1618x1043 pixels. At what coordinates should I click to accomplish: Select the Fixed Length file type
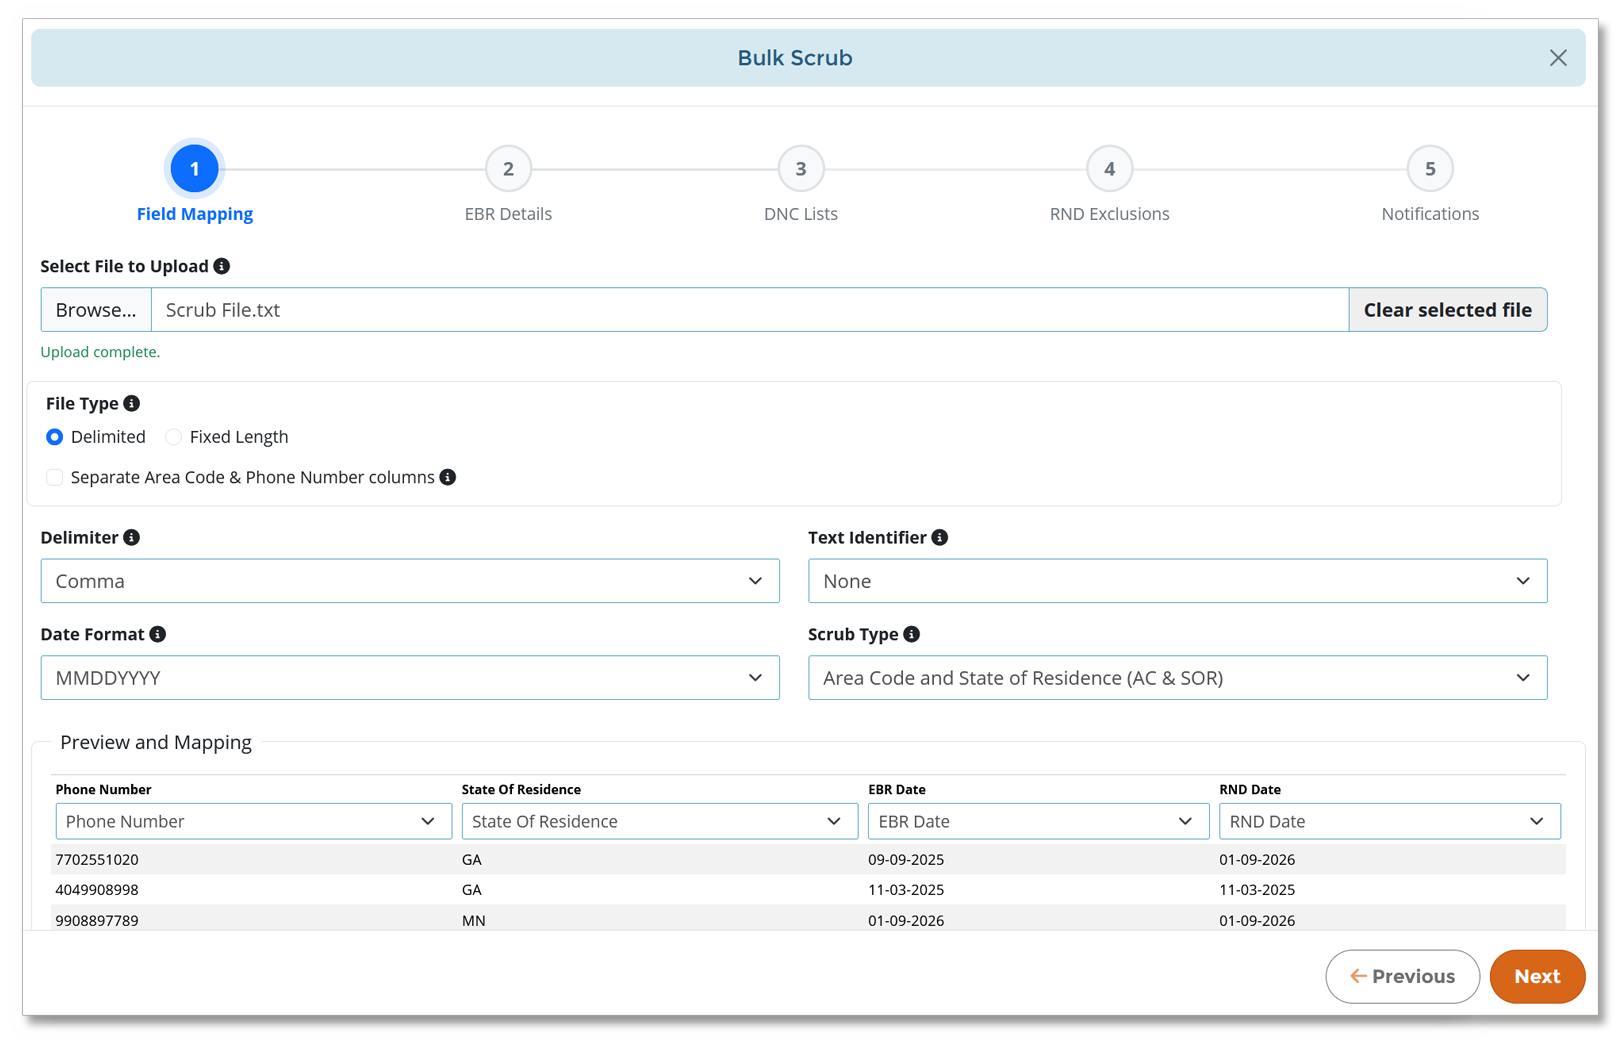[x=174, y=437]
